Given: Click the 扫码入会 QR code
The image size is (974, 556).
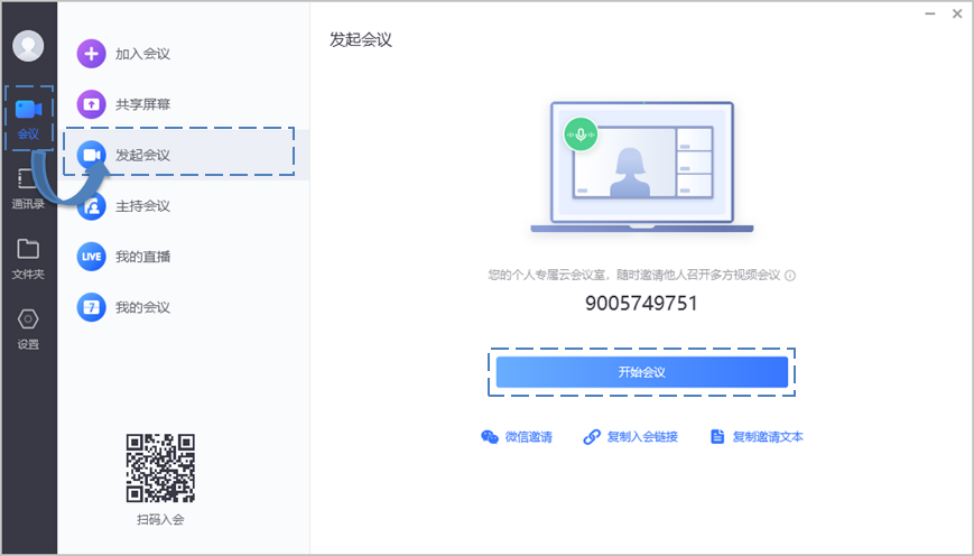Looking at the screenshot, I should click(x=160, y=468).
